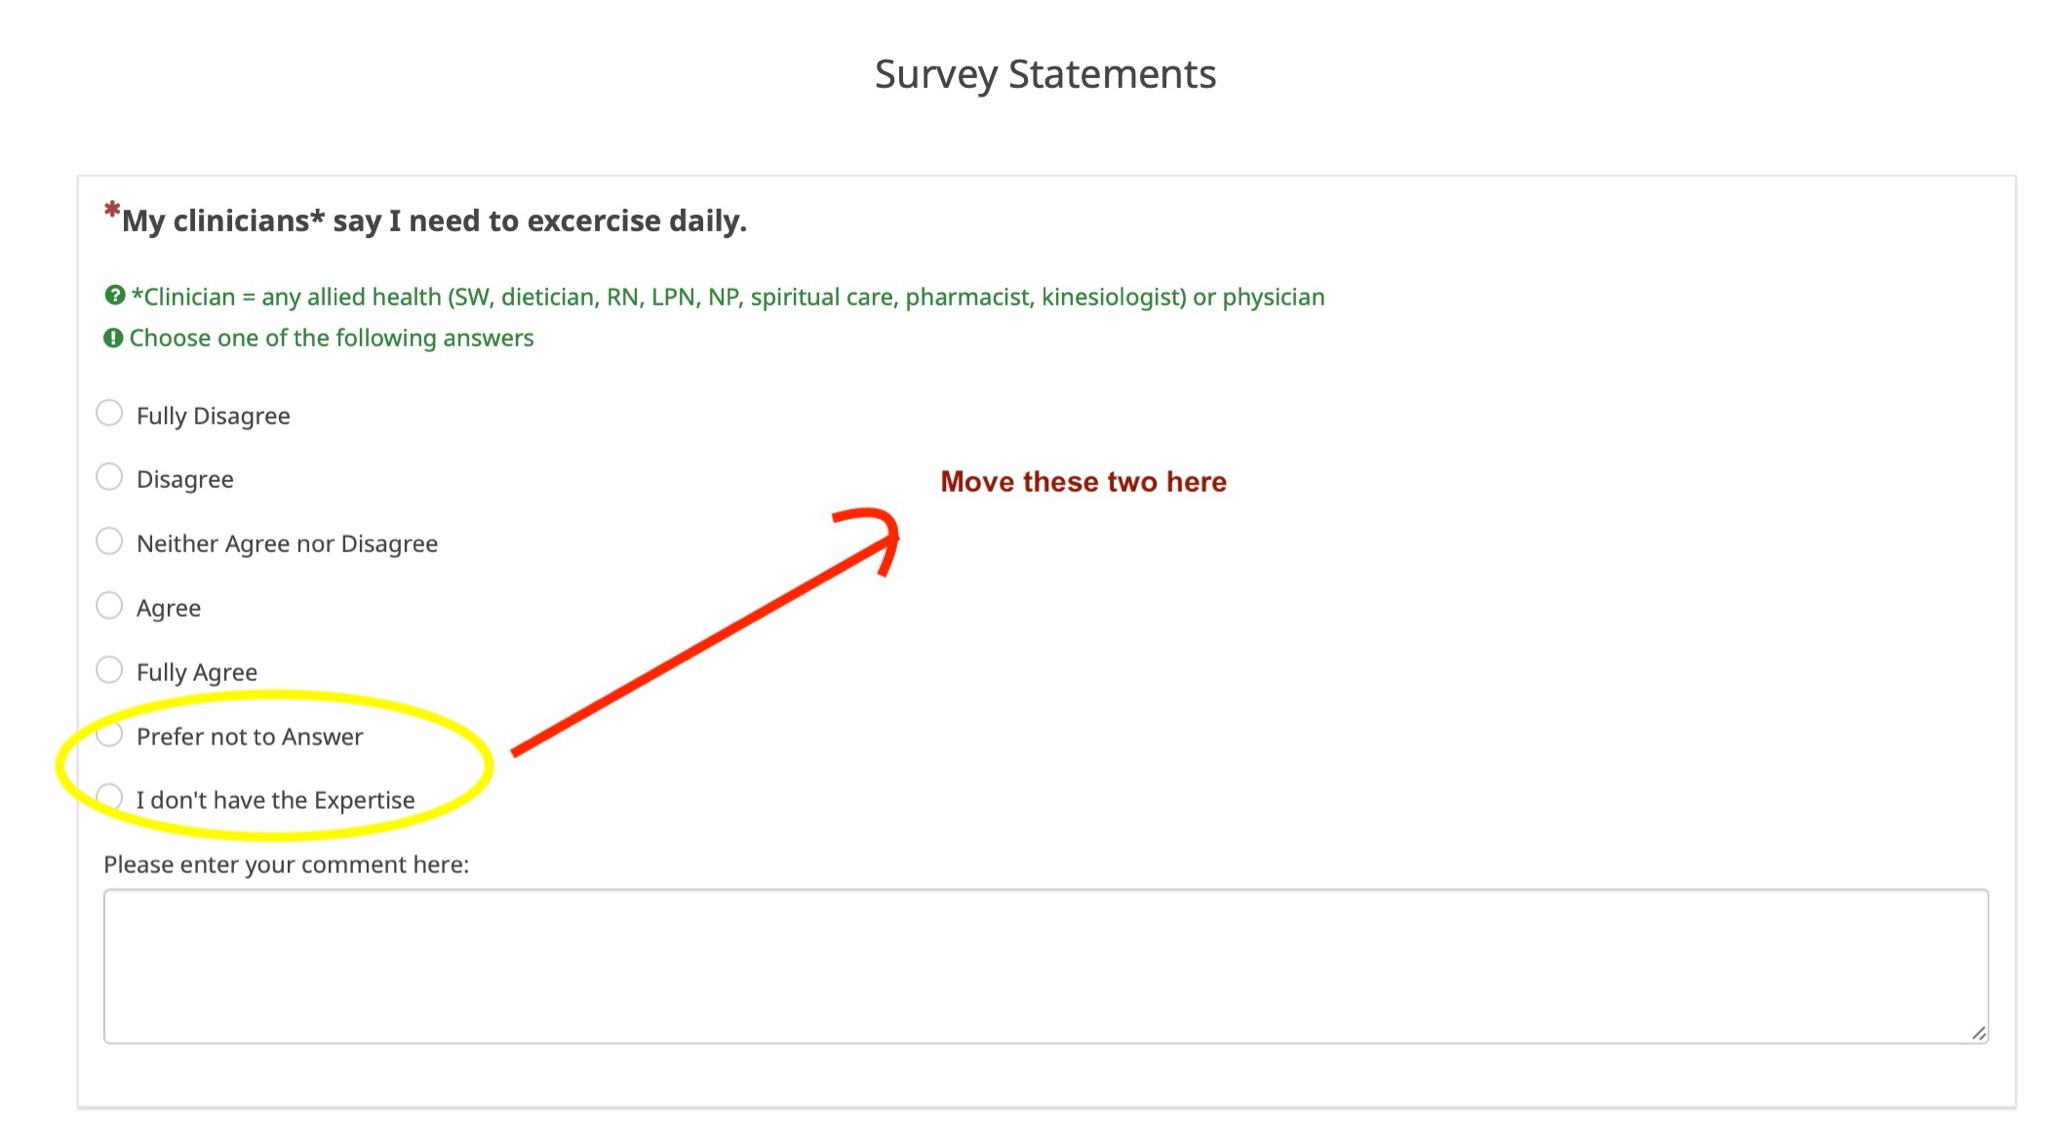Select the Disagree radio option
2048x1121 pixels.
(110, 477)
